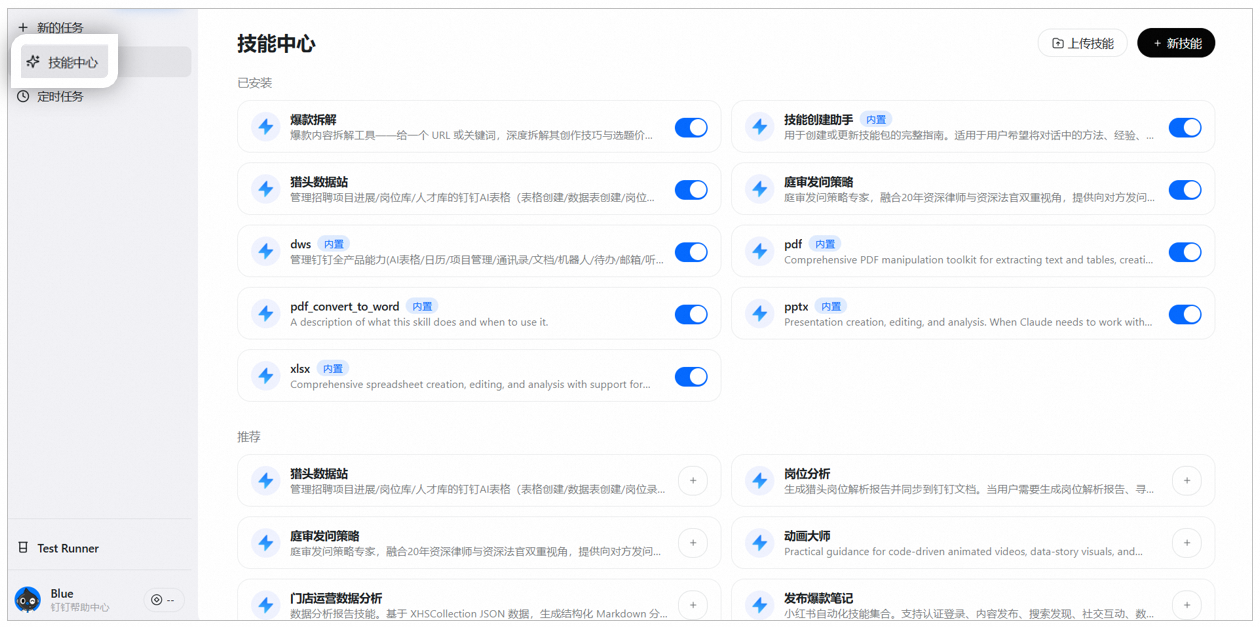Click the Blue user avatar icon

28,600
